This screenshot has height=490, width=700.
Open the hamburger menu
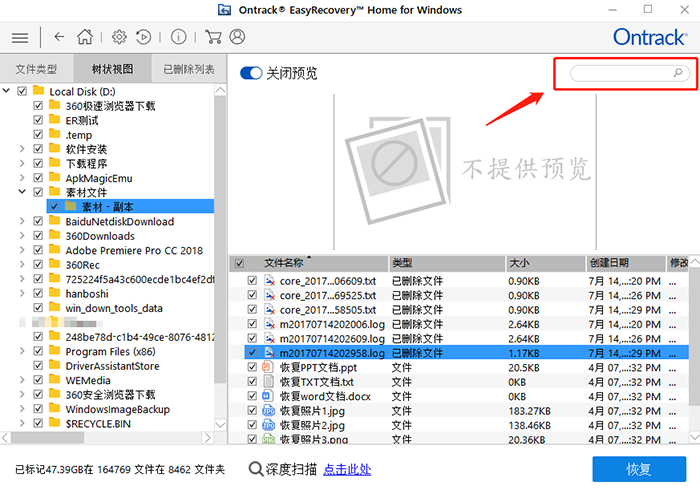coord(20,37)
